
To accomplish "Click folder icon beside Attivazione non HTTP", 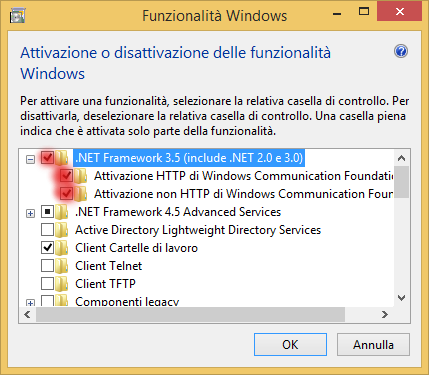I will [80, 194].
